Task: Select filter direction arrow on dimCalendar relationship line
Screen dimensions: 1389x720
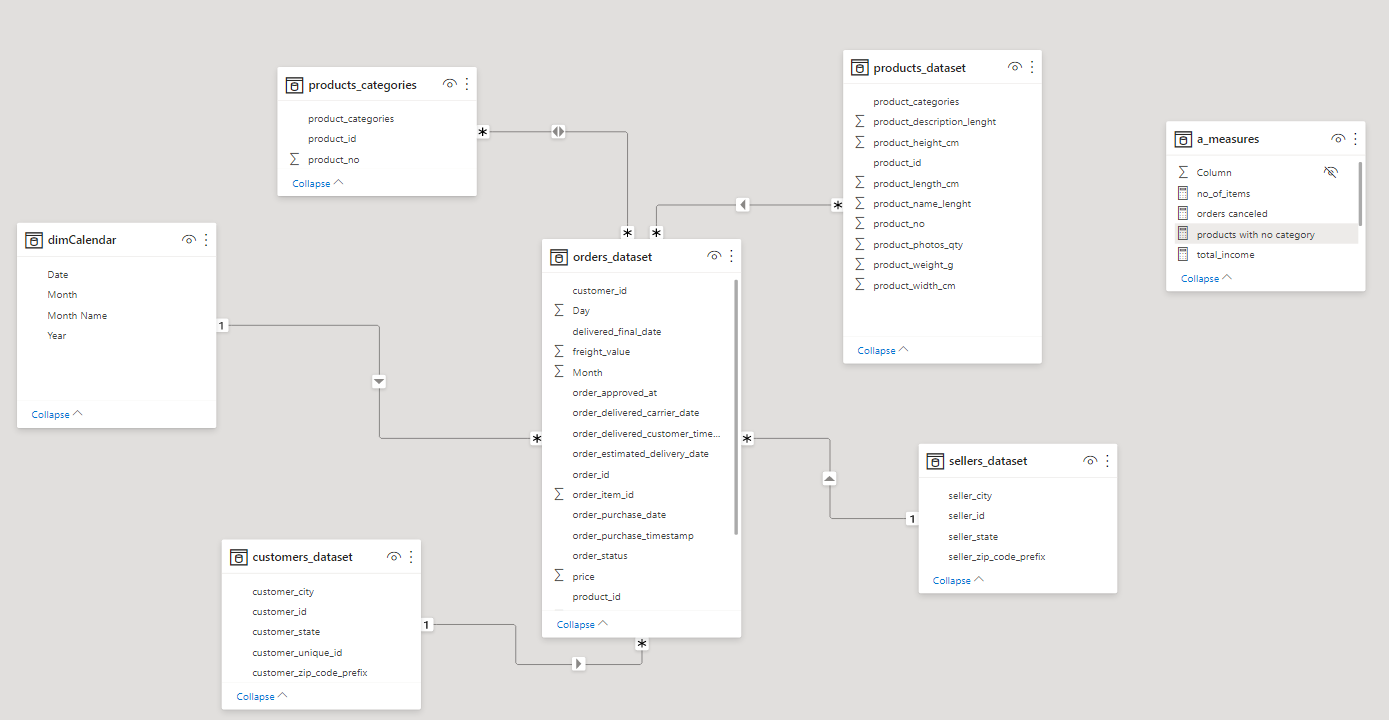Action: click(x=379, y=381)
